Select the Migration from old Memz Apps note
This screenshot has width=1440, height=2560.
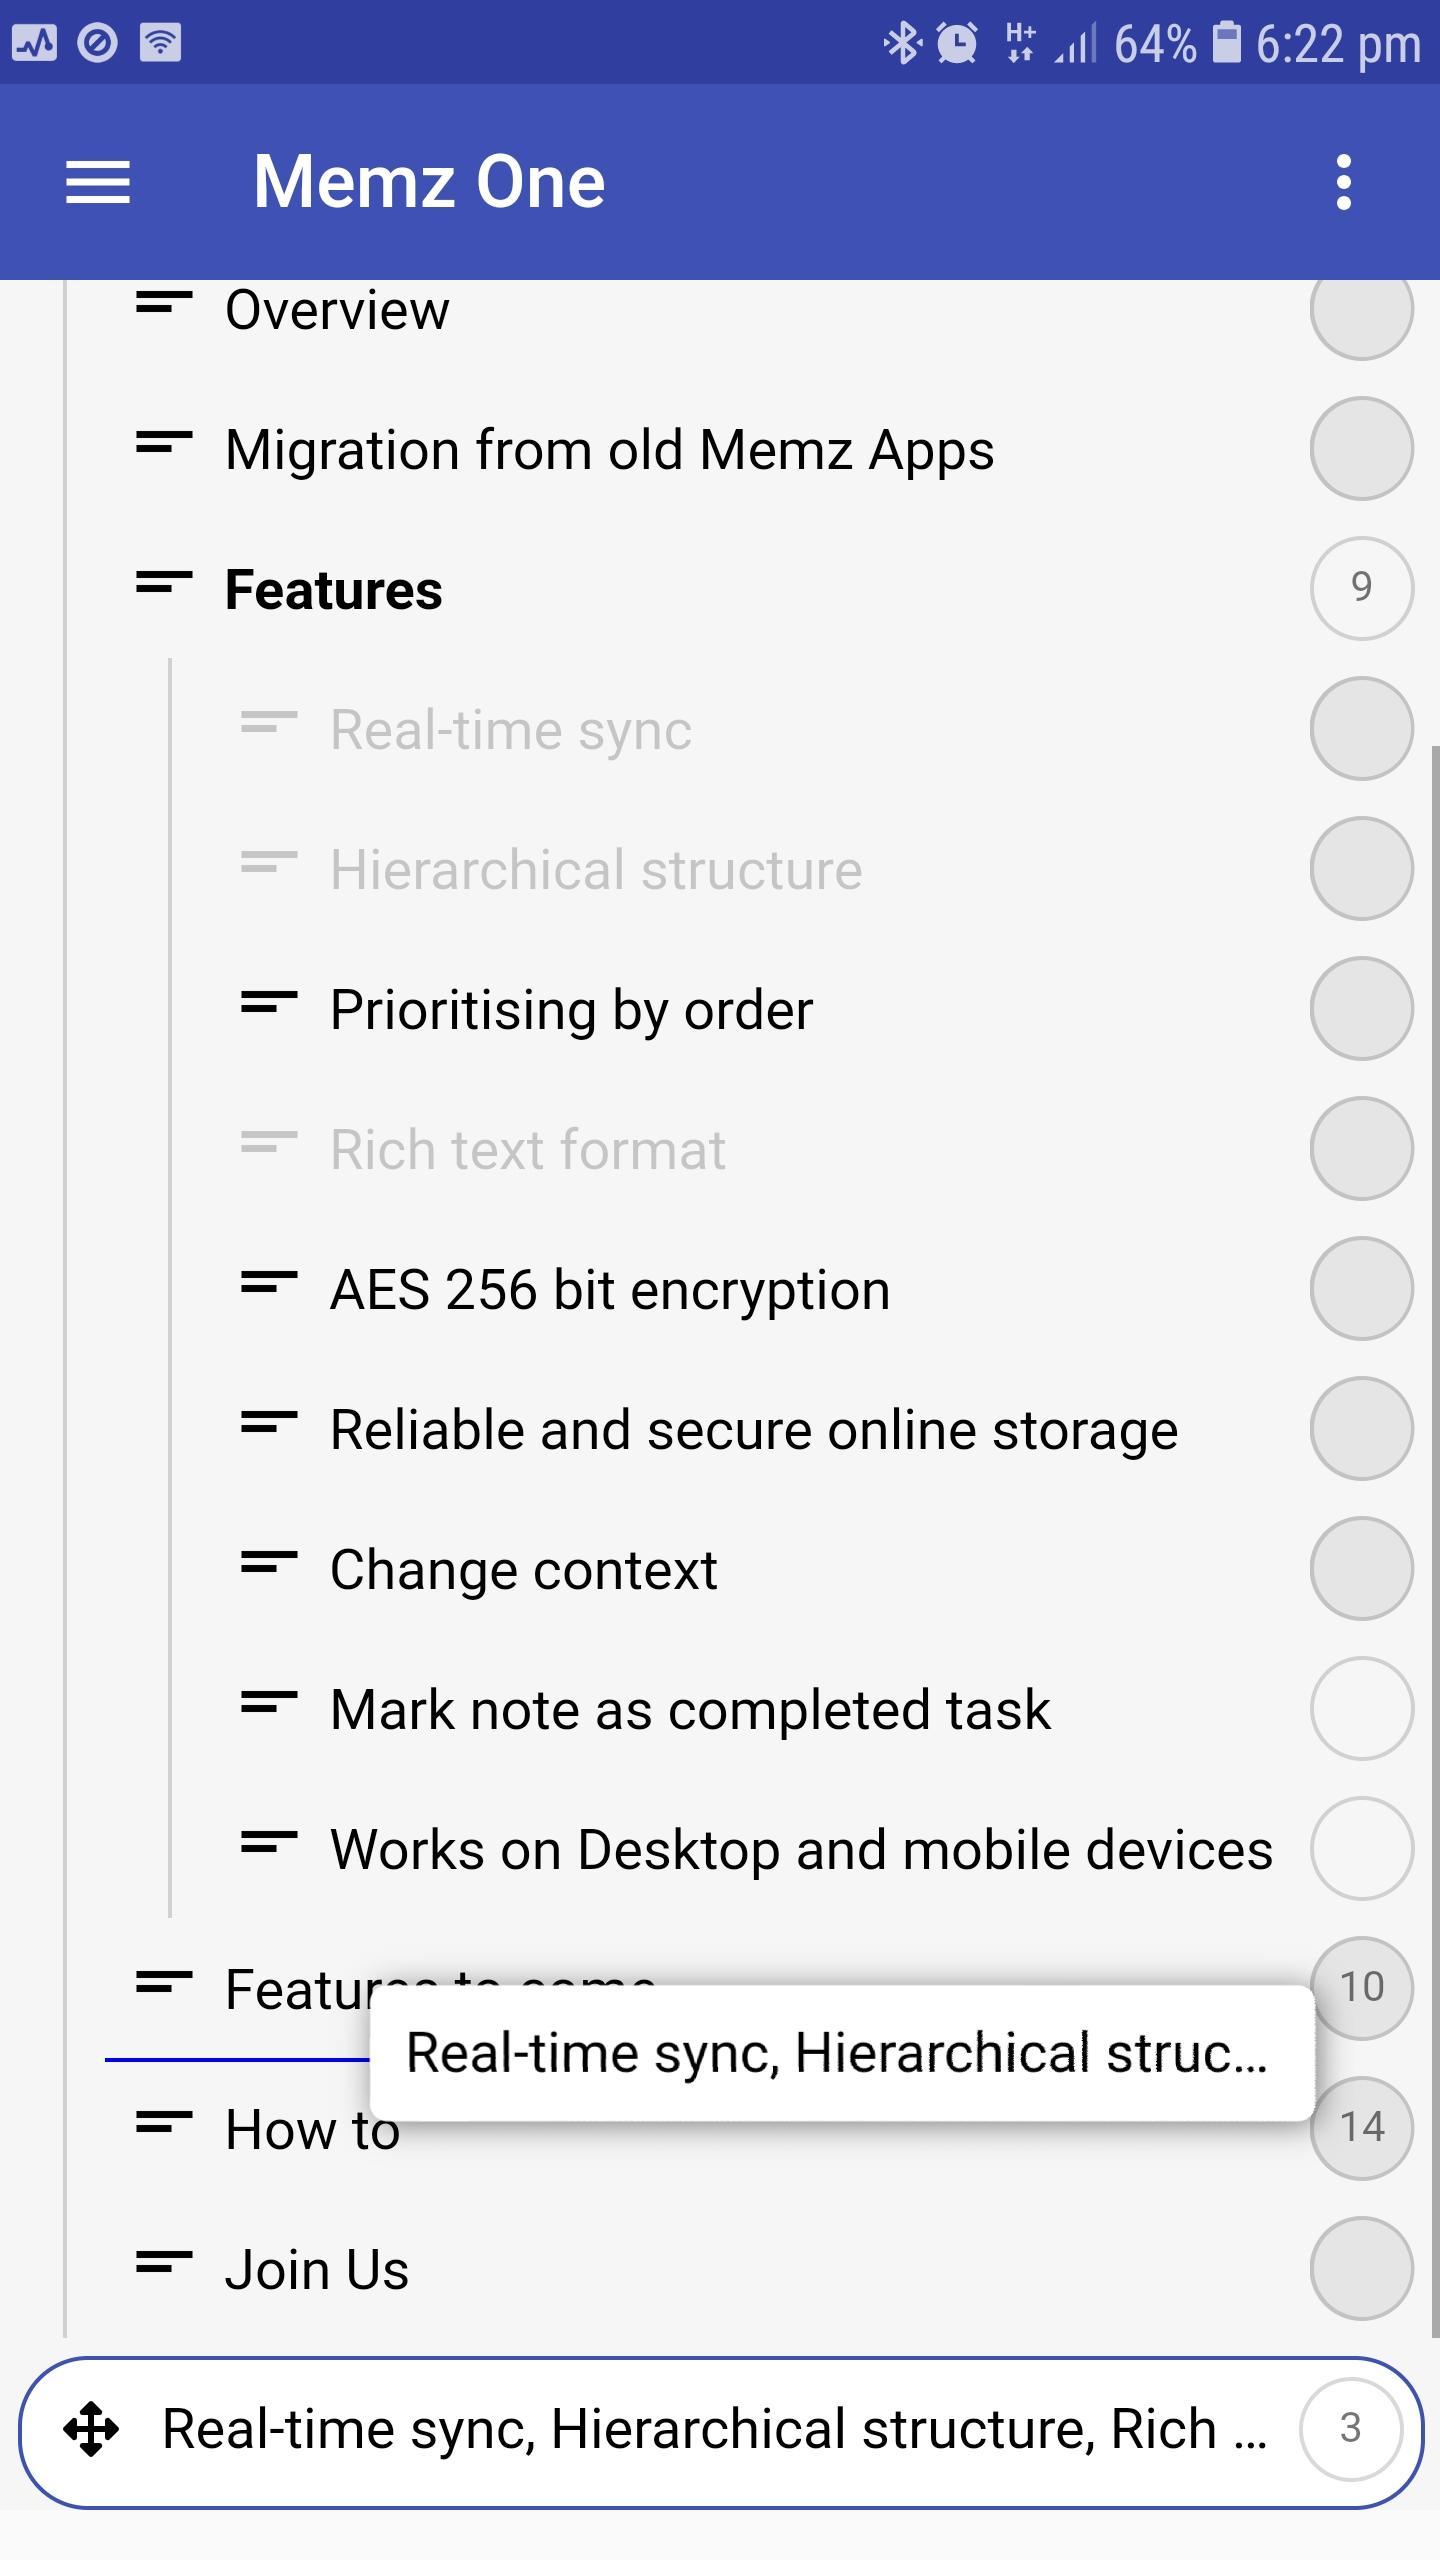609,449
